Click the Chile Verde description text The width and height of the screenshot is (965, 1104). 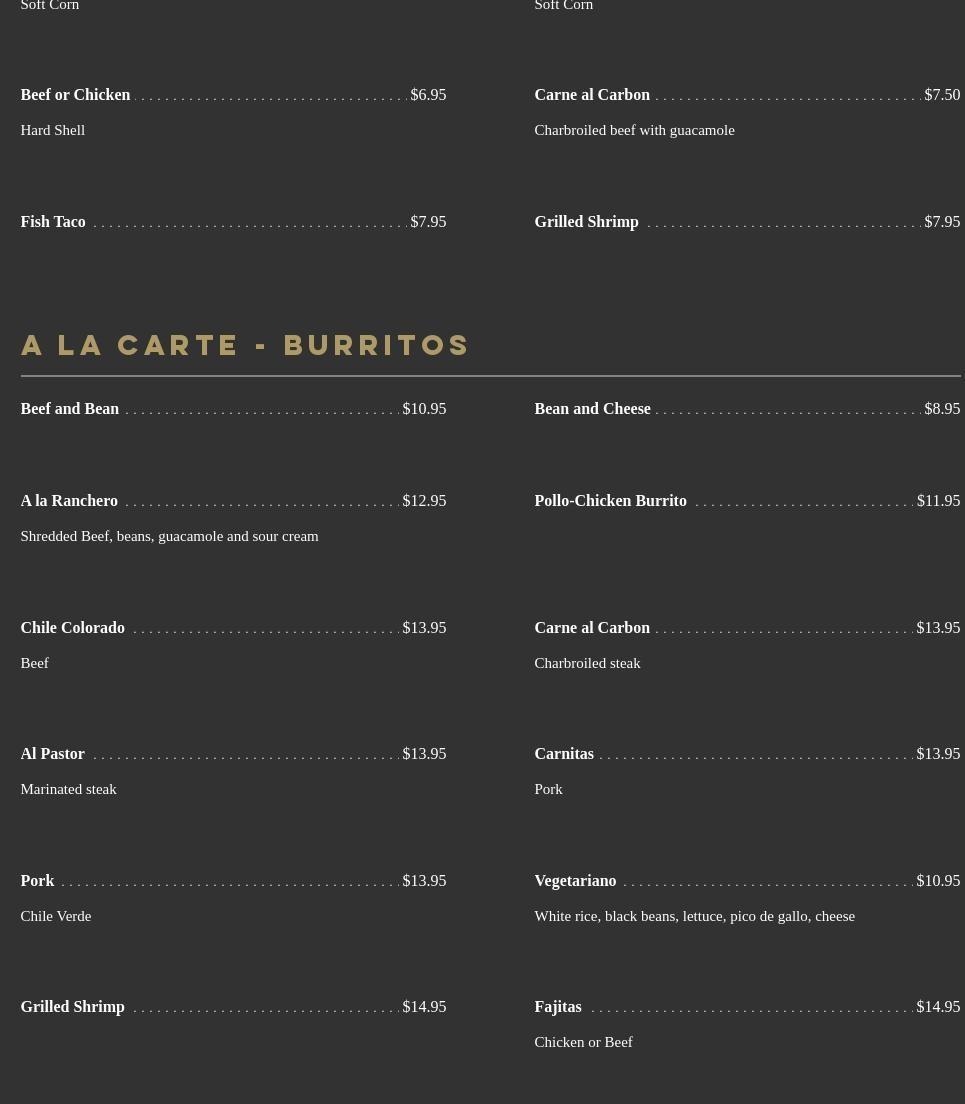click(56, 916)
